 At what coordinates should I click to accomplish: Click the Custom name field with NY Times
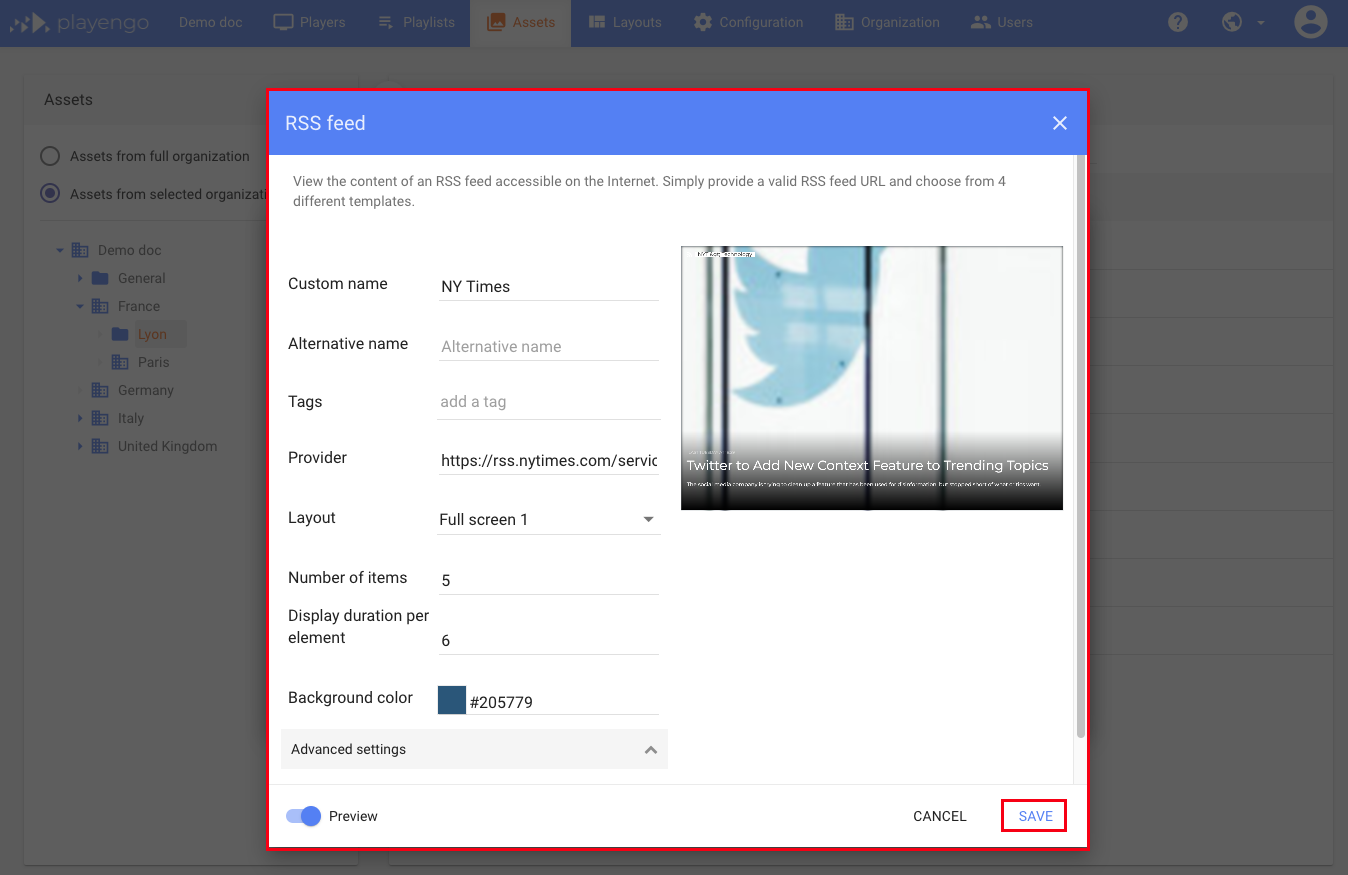click(x=549, y=286)
